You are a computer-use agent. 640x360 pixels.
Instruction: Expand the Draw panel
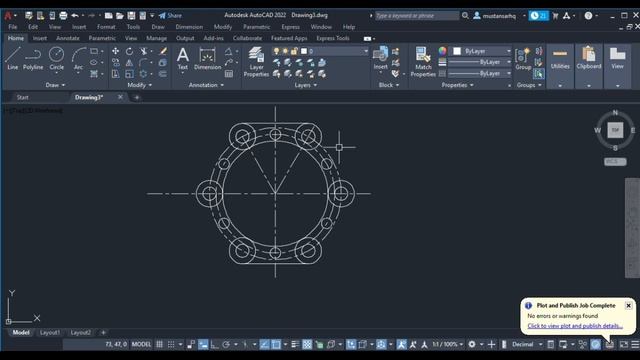pos(55,85)
